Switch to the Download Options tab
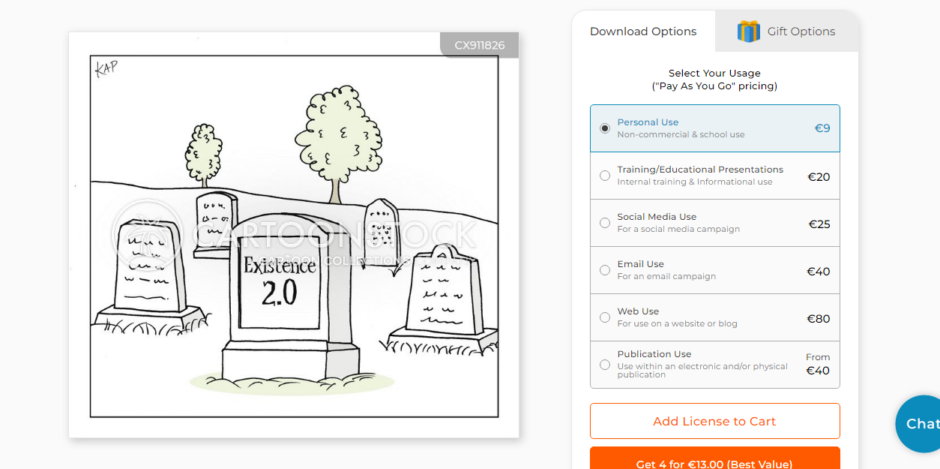The height and width of the screenshot is (469, 940). coord(643,31)
